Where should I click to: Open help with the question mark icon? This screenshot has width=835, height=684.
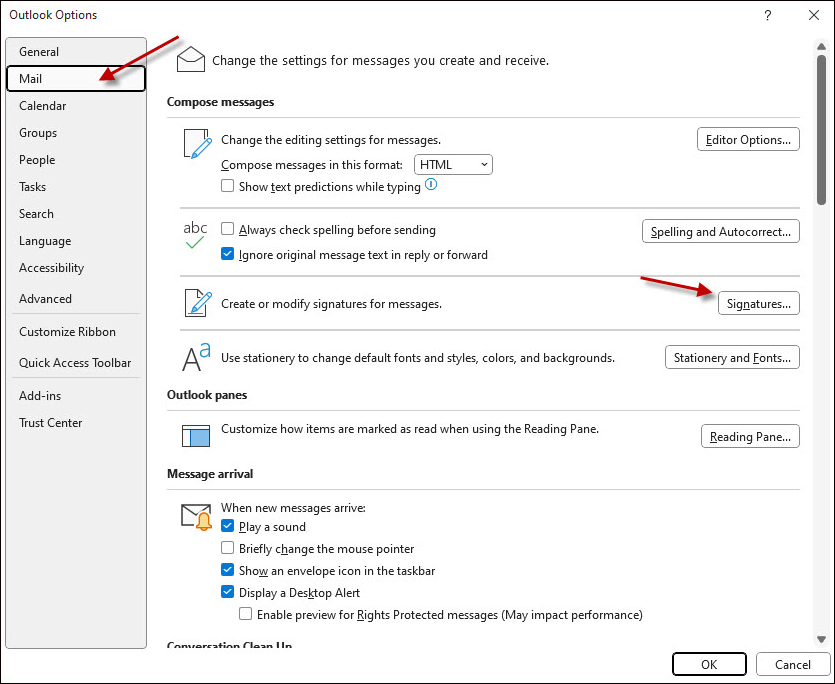pyautogui.click(x=767, y=15)
